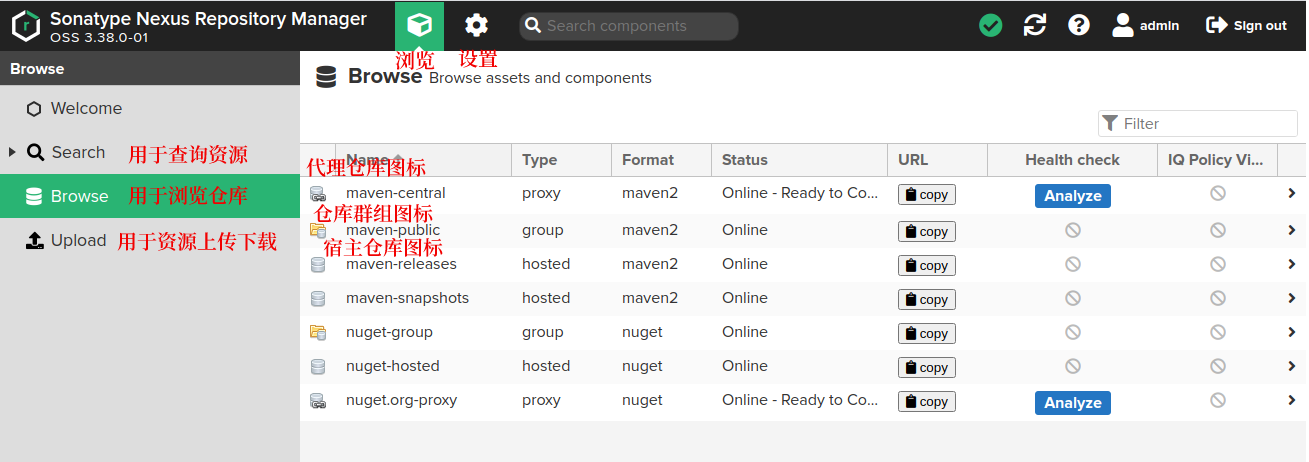Click the admin user profile icon
The image size is (1309, 462).
1123,26
